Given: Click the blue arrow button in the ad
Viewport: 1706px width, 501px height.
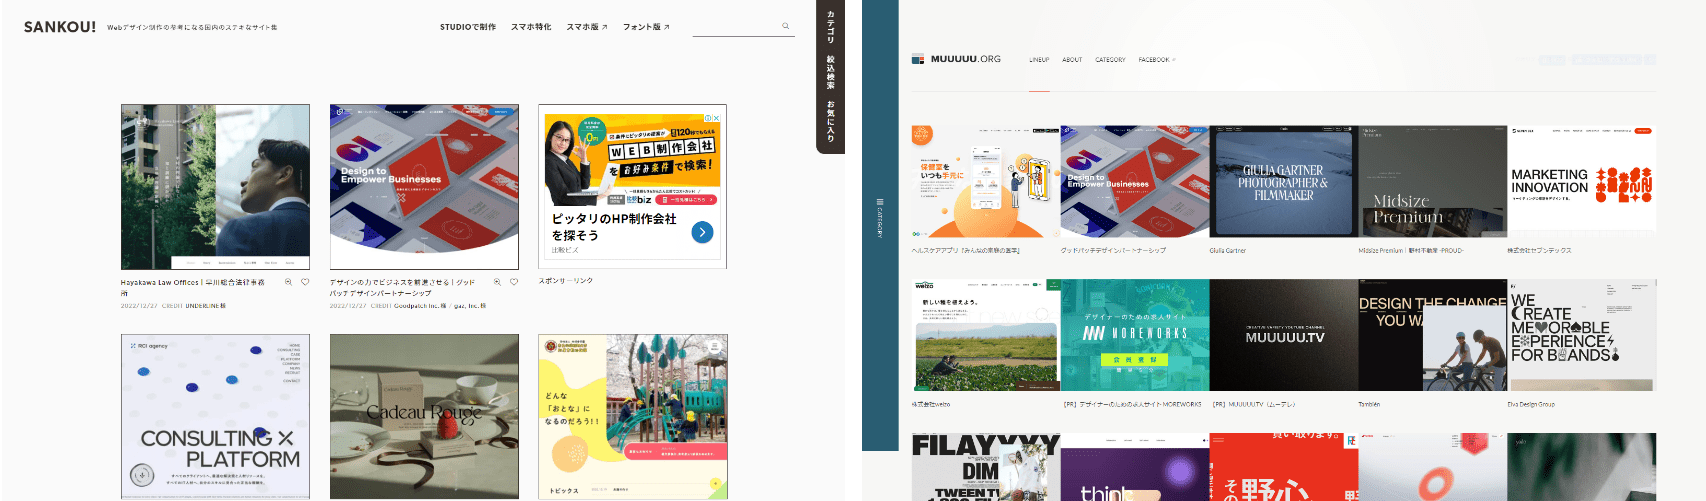Looking at the screenshot, I should point(702,232).
